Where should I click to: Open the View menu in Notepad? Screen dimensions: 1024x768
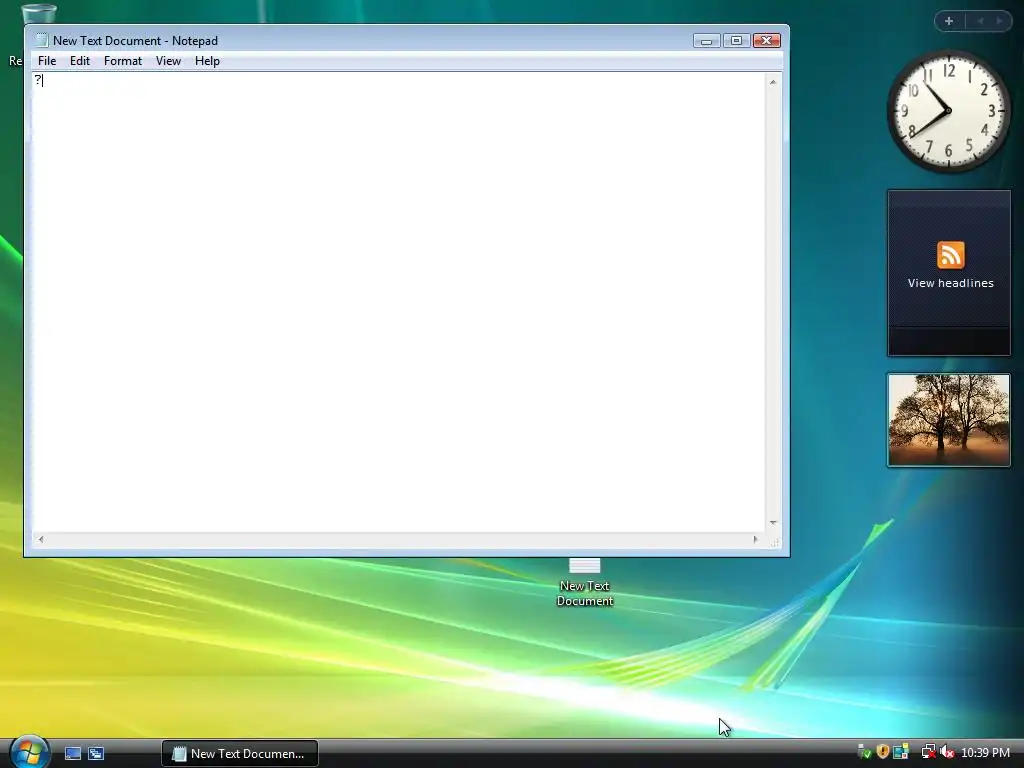tap(168, 61)
